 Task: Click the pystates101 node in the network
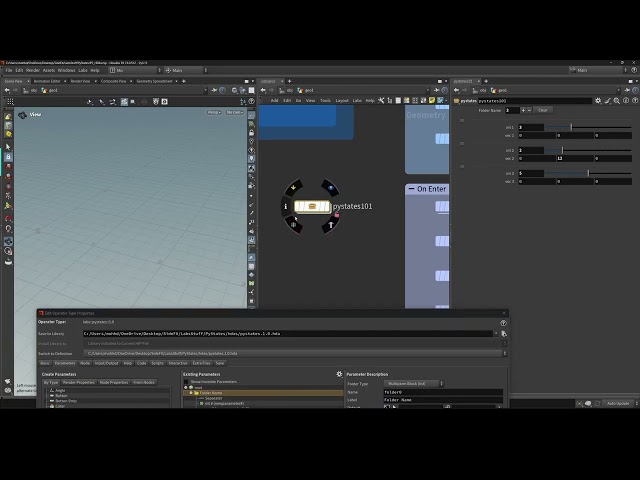point(312,206)
